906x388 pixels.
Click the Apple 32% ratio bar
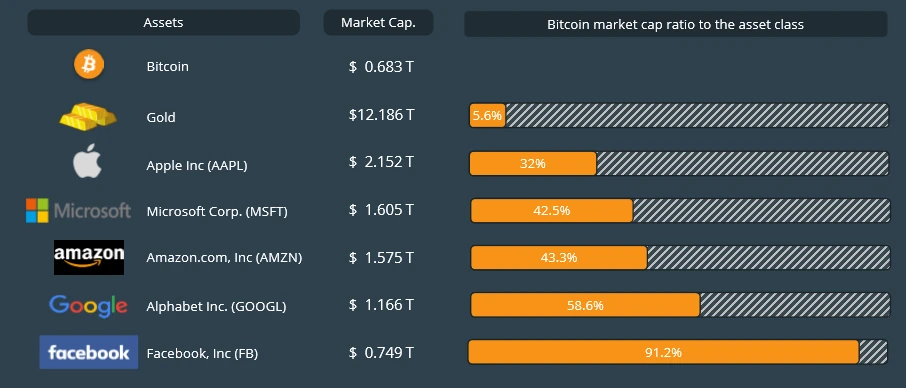pos(678,163)
